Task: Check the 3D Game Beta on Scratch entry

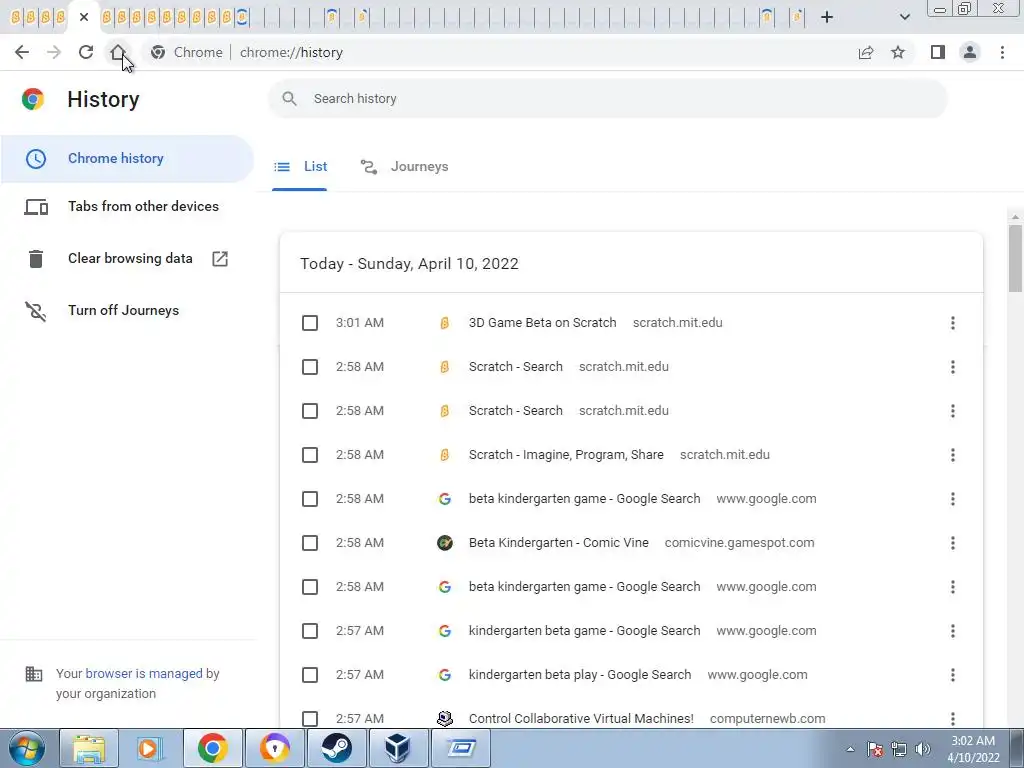Action: (x=310, y=323)
